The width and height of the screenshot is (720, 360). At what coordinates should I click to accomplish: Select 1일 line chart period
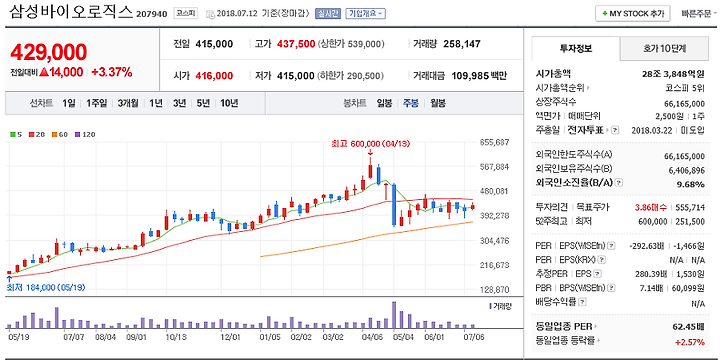(x=68, y=103)
